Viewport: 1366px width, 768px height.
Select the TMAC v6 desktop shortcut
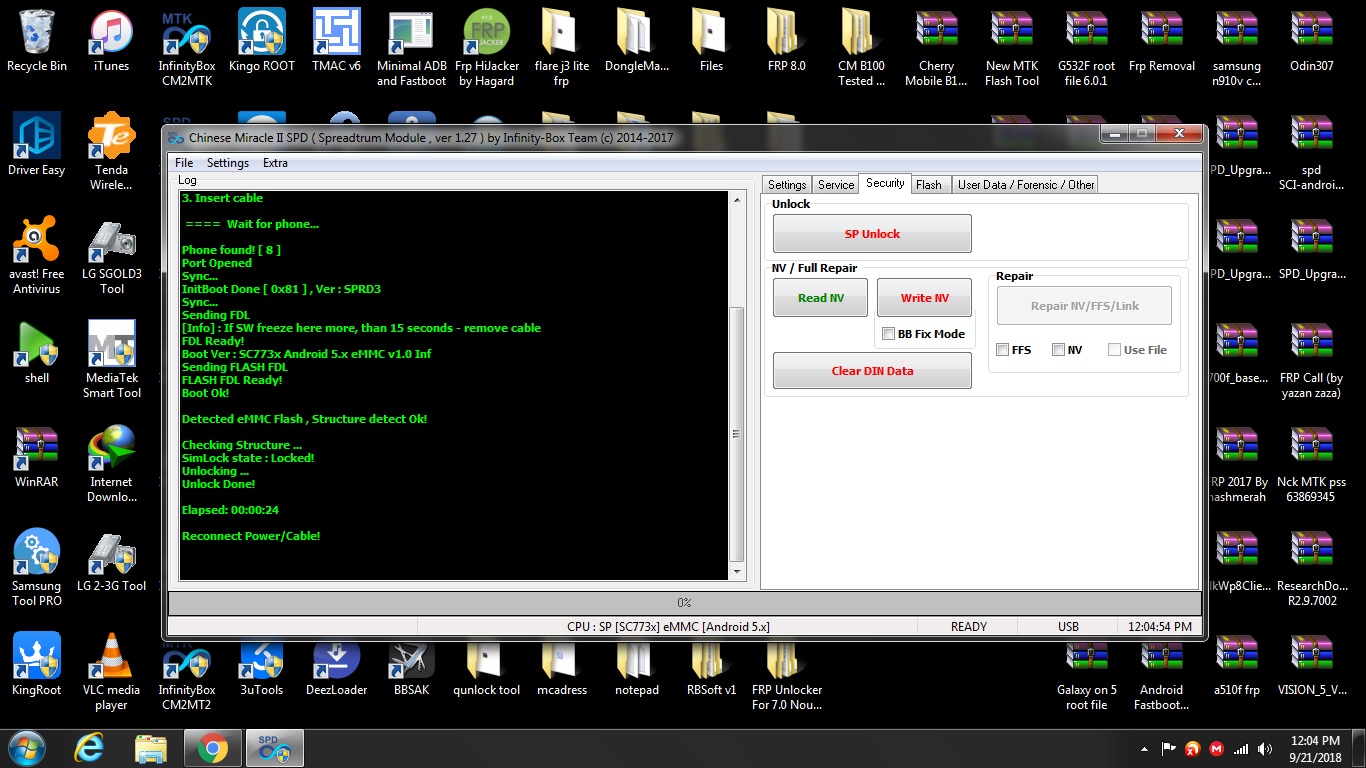[x=336, y=42]
